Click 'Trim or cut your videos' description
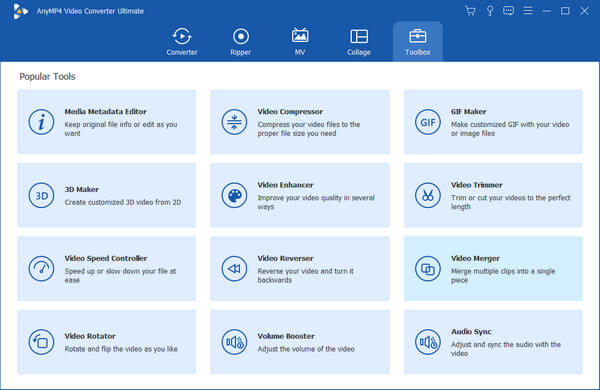The width and height of the screenshot is (600, 390). coord(511,202)
